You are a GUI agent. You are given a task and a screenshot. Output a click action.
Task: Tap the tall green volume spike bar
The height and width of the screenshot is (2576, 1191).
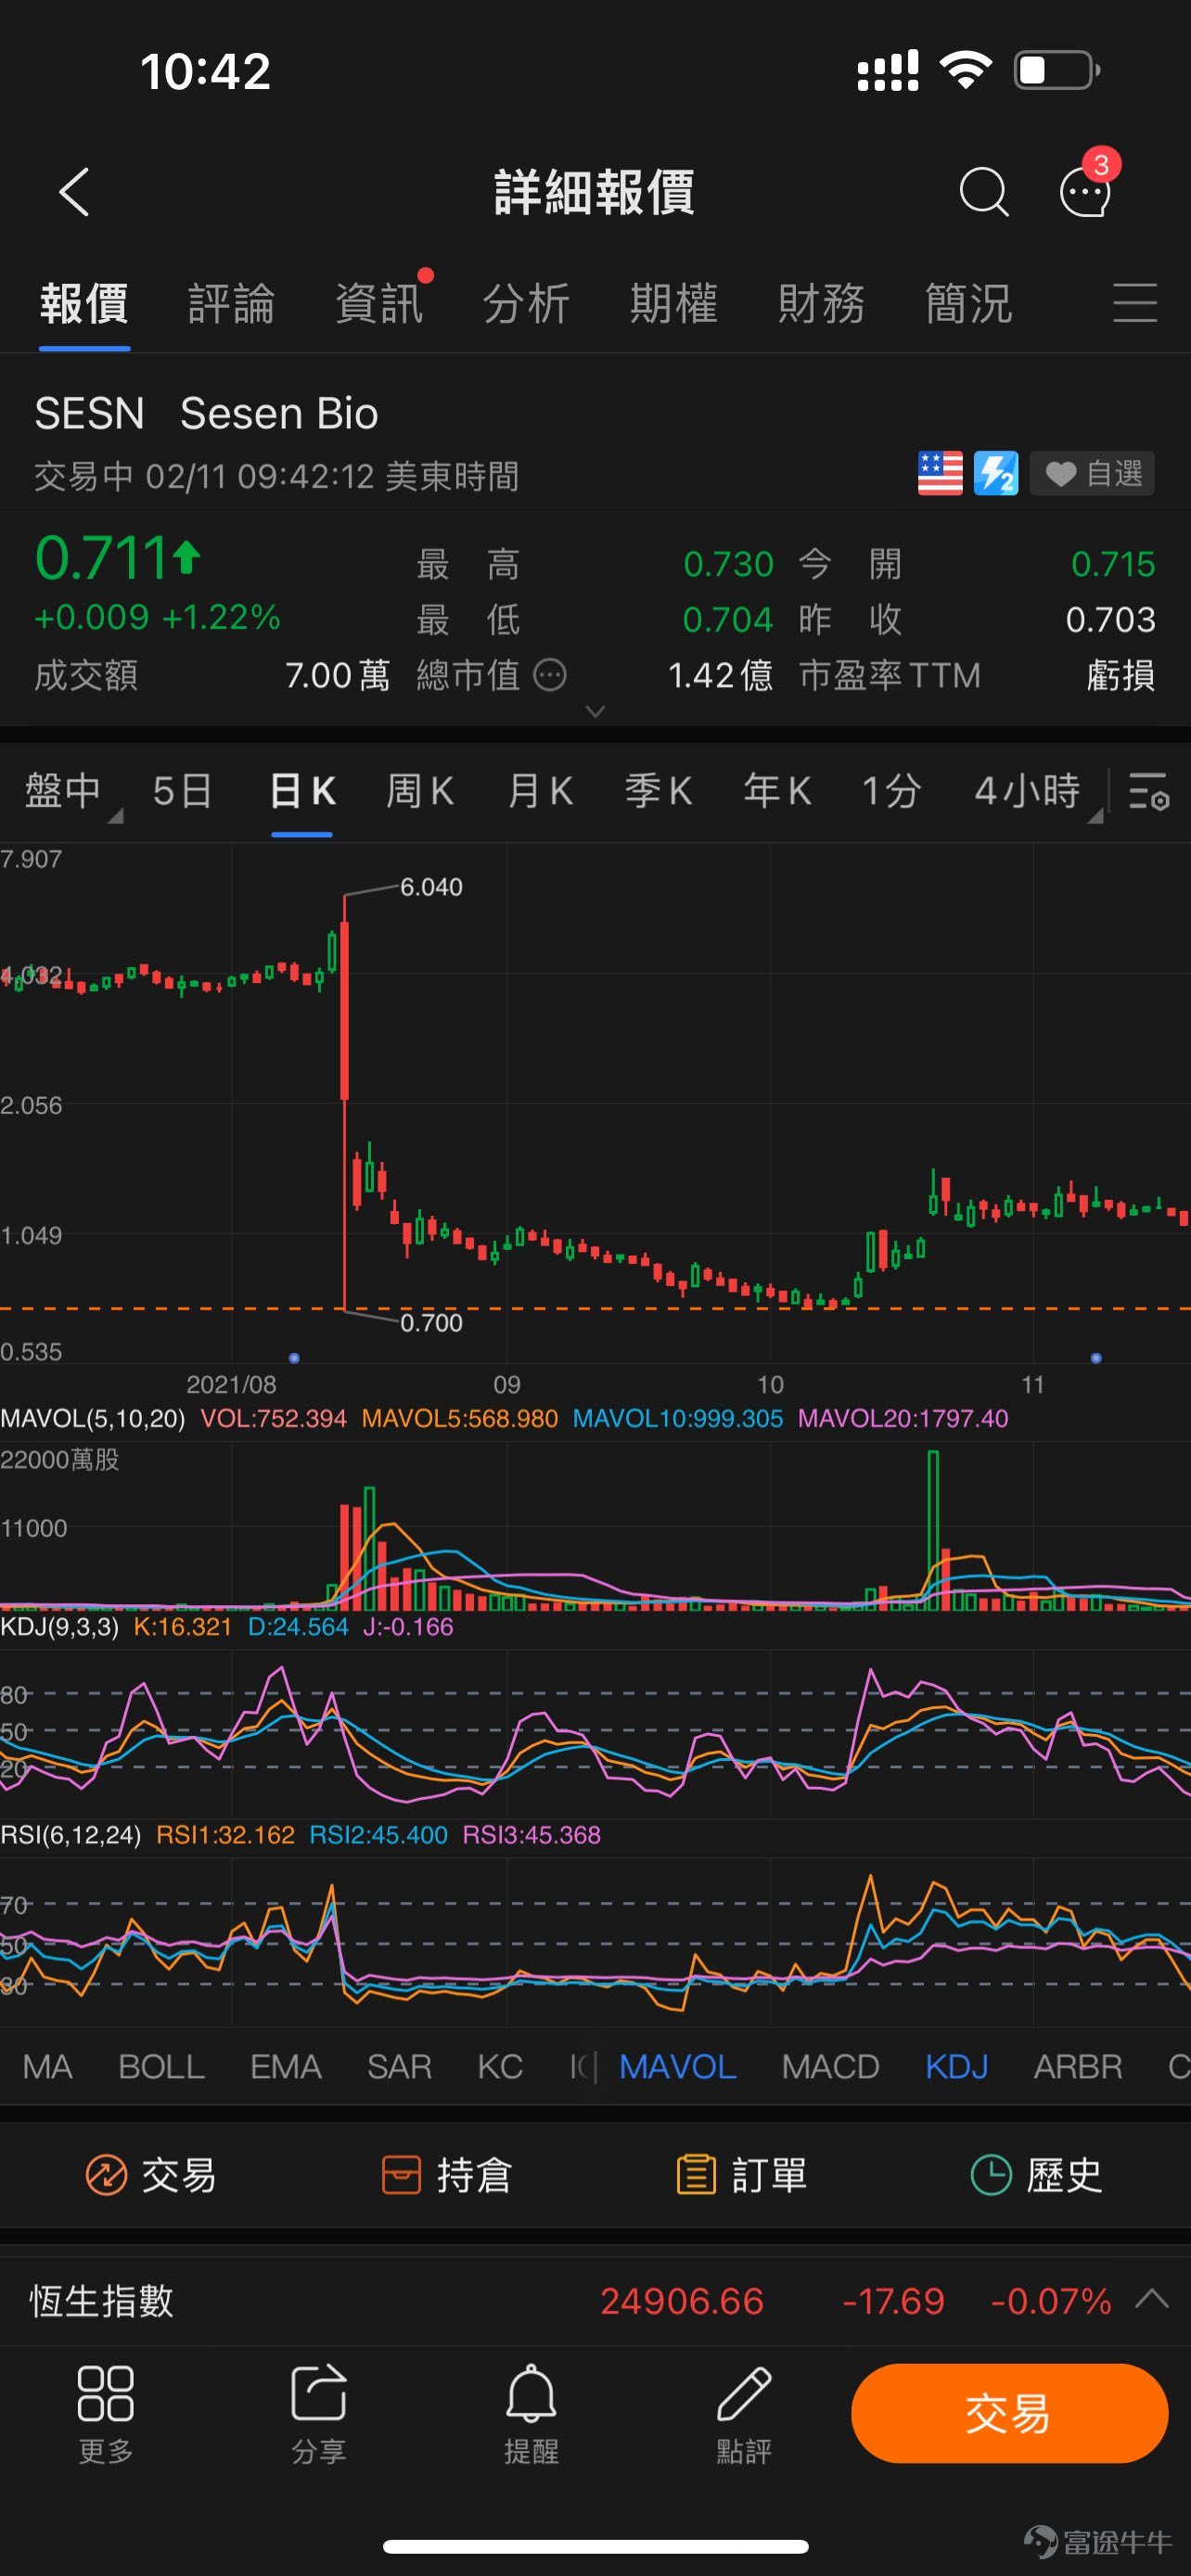pos(933,1529)
